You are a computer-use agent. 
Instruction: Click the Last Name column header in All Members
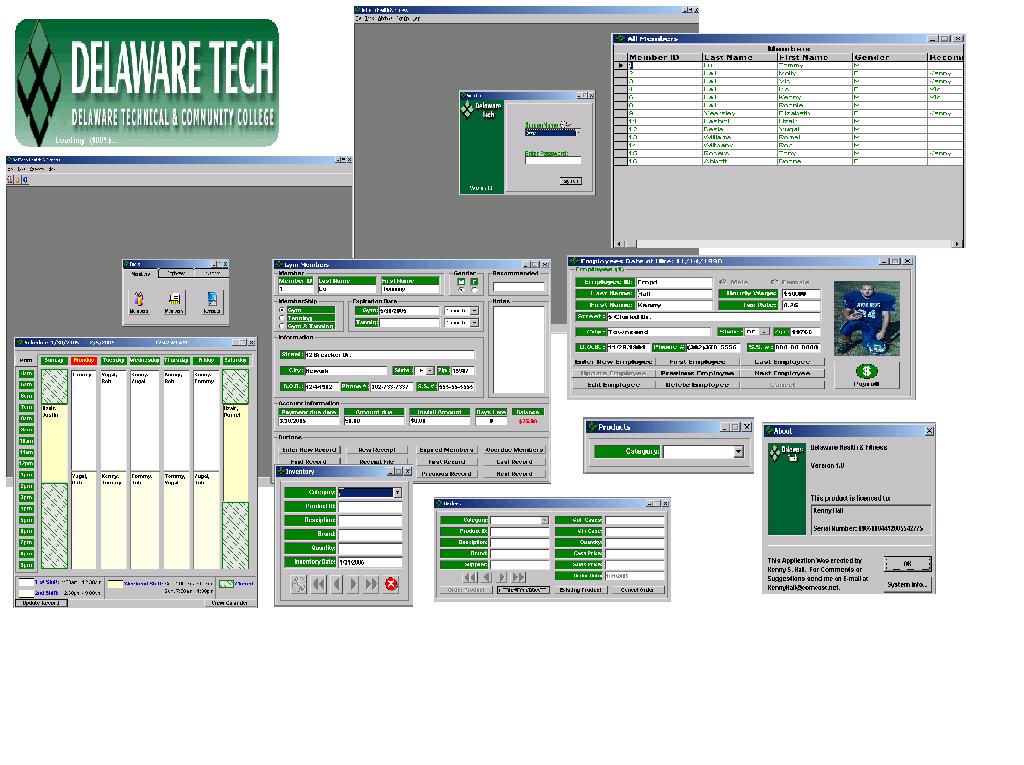point(739,57)
